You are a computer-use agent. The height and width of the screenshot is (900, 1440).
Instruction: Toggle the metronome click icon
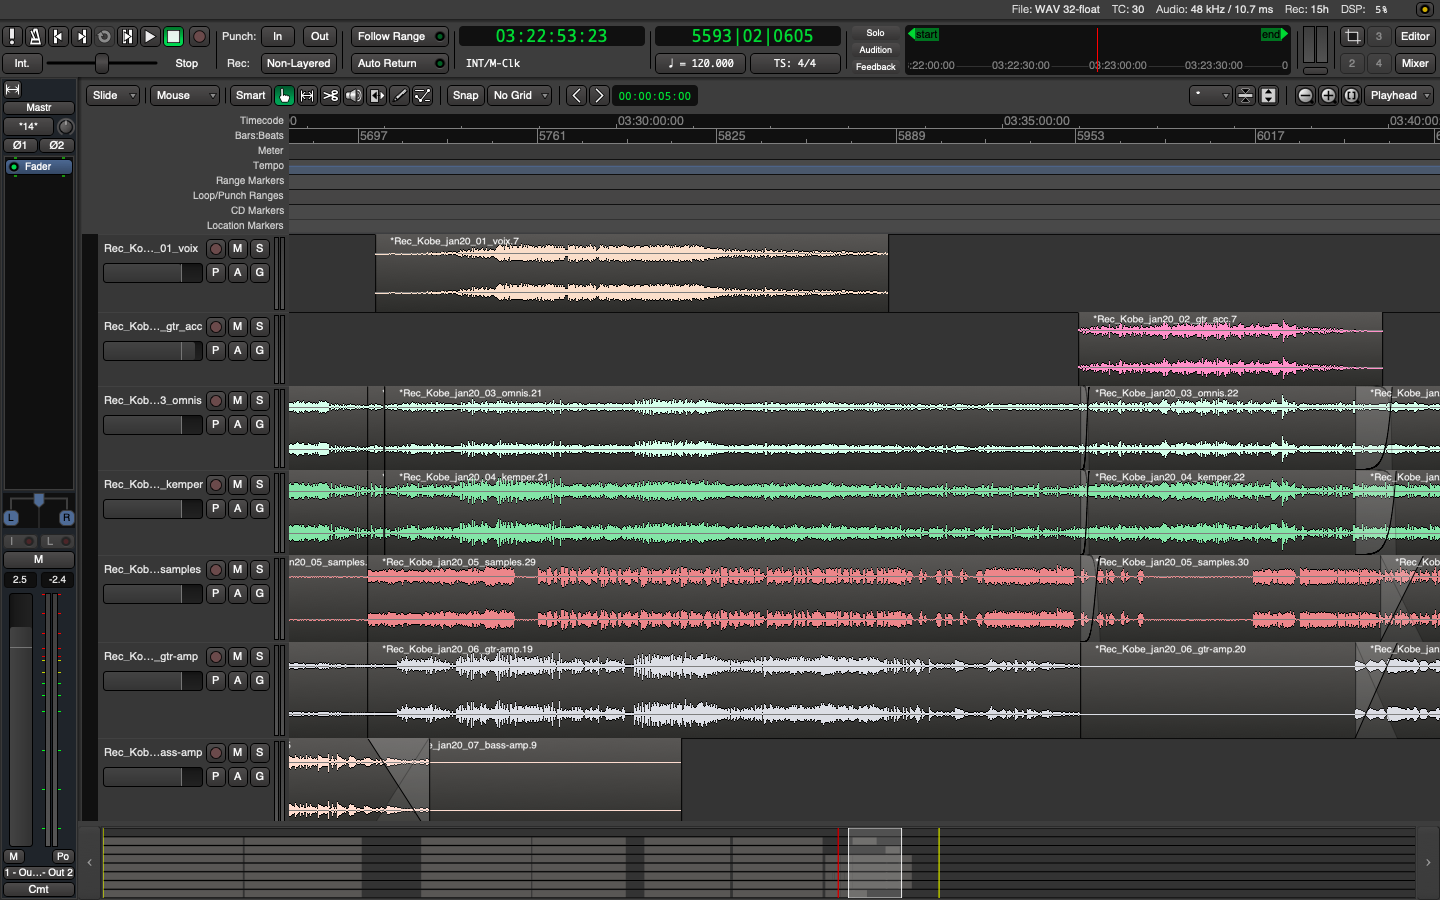point(35,36)
